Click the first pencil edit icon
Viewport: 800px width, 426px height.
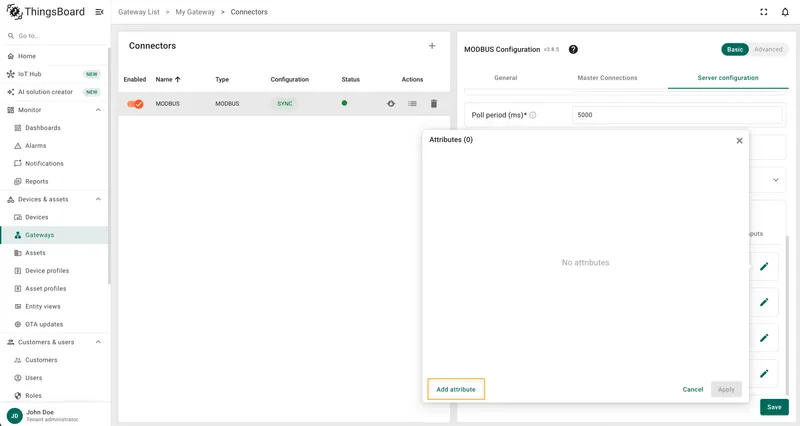(764, 266)
